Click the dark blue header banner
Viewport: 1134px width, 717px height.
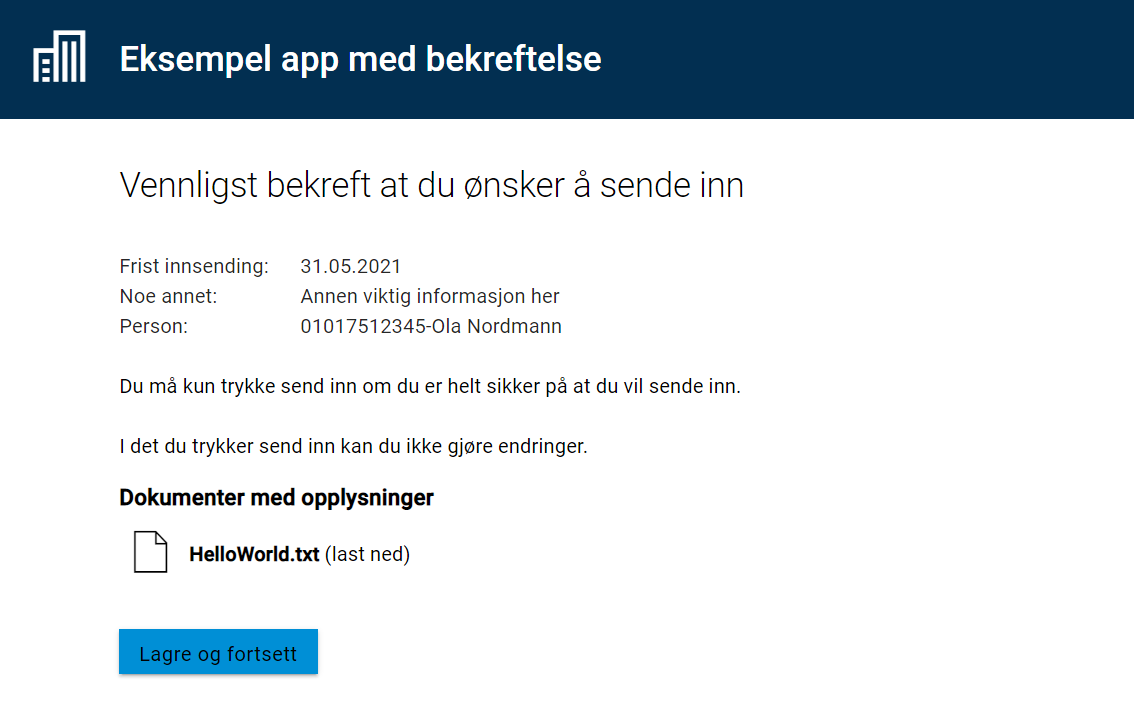(x=567, y=59)
